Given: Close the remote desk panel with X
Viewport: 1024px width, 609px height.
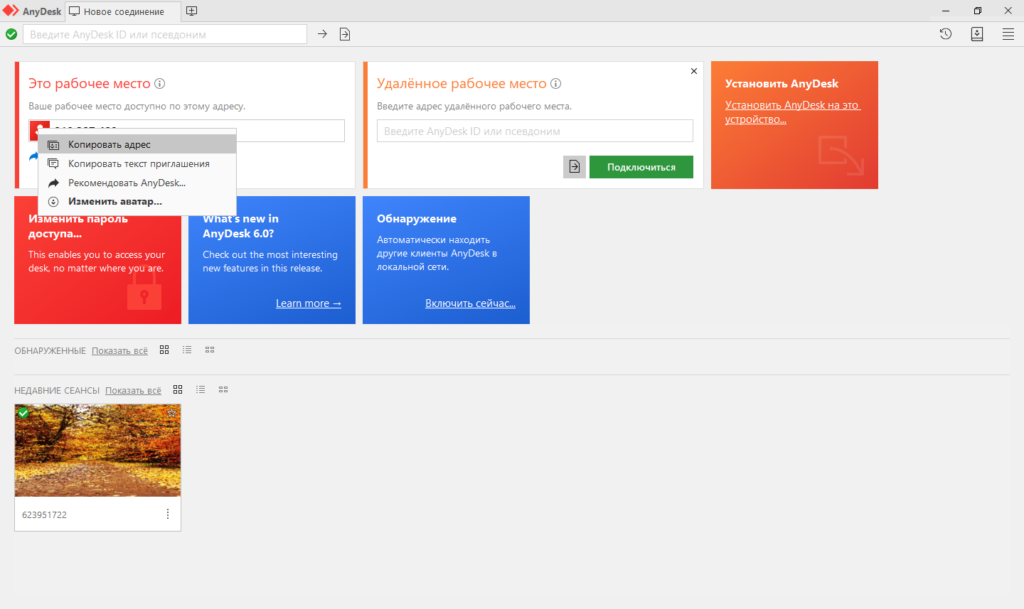Looking at the screenshot, I should [694, 71].
